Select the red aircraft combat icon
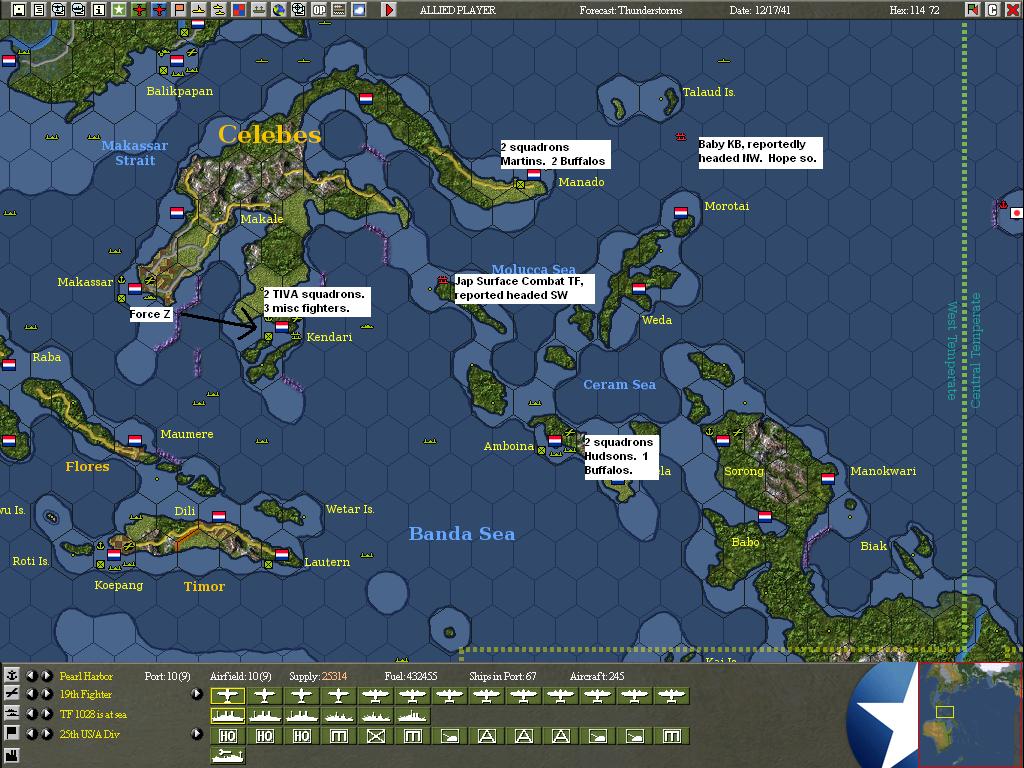This screenshot has height=768, width=1024. click(x=137, y=9)
